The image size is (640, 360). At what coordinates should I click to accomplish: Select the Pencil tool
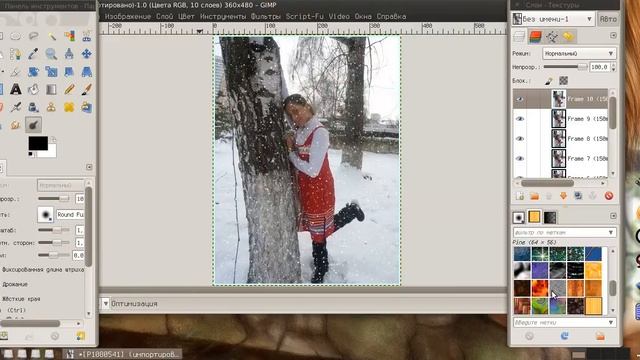69,89
